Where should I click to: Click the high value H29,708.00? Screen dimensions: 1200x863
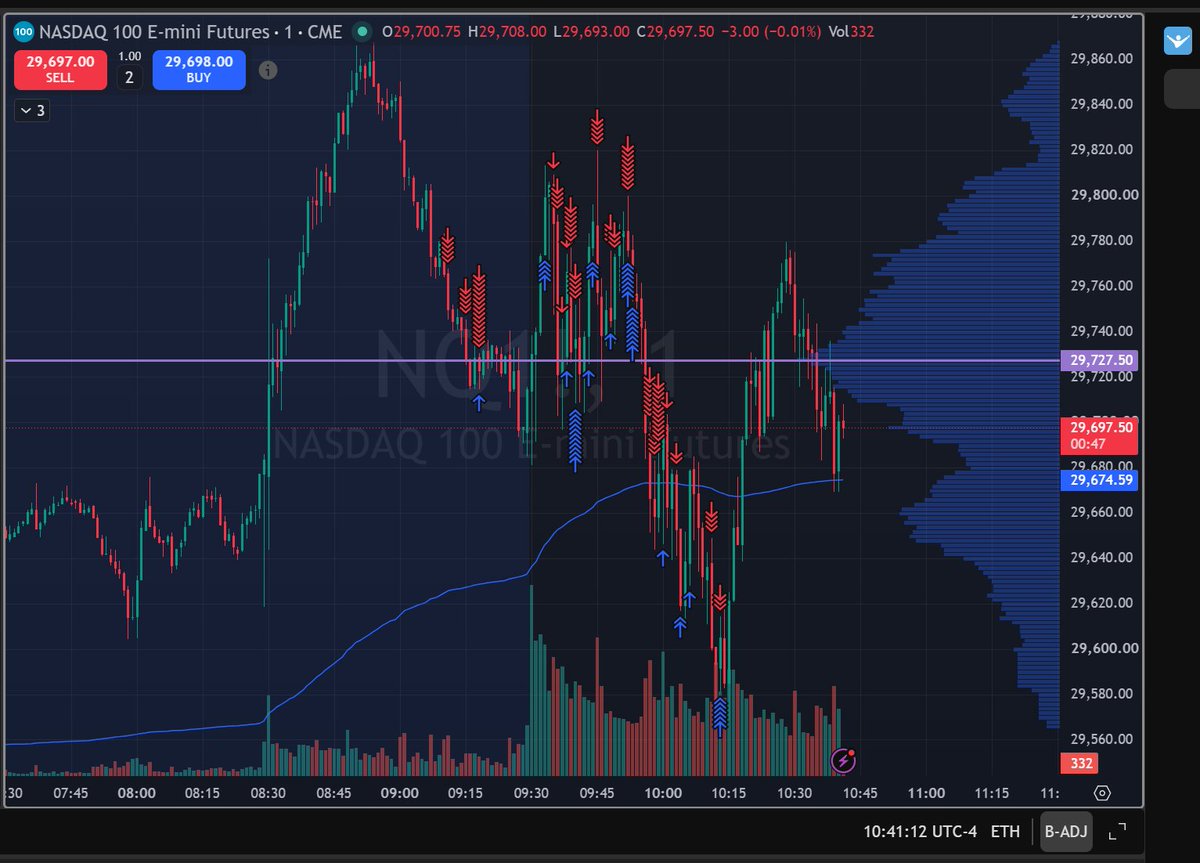507,32
